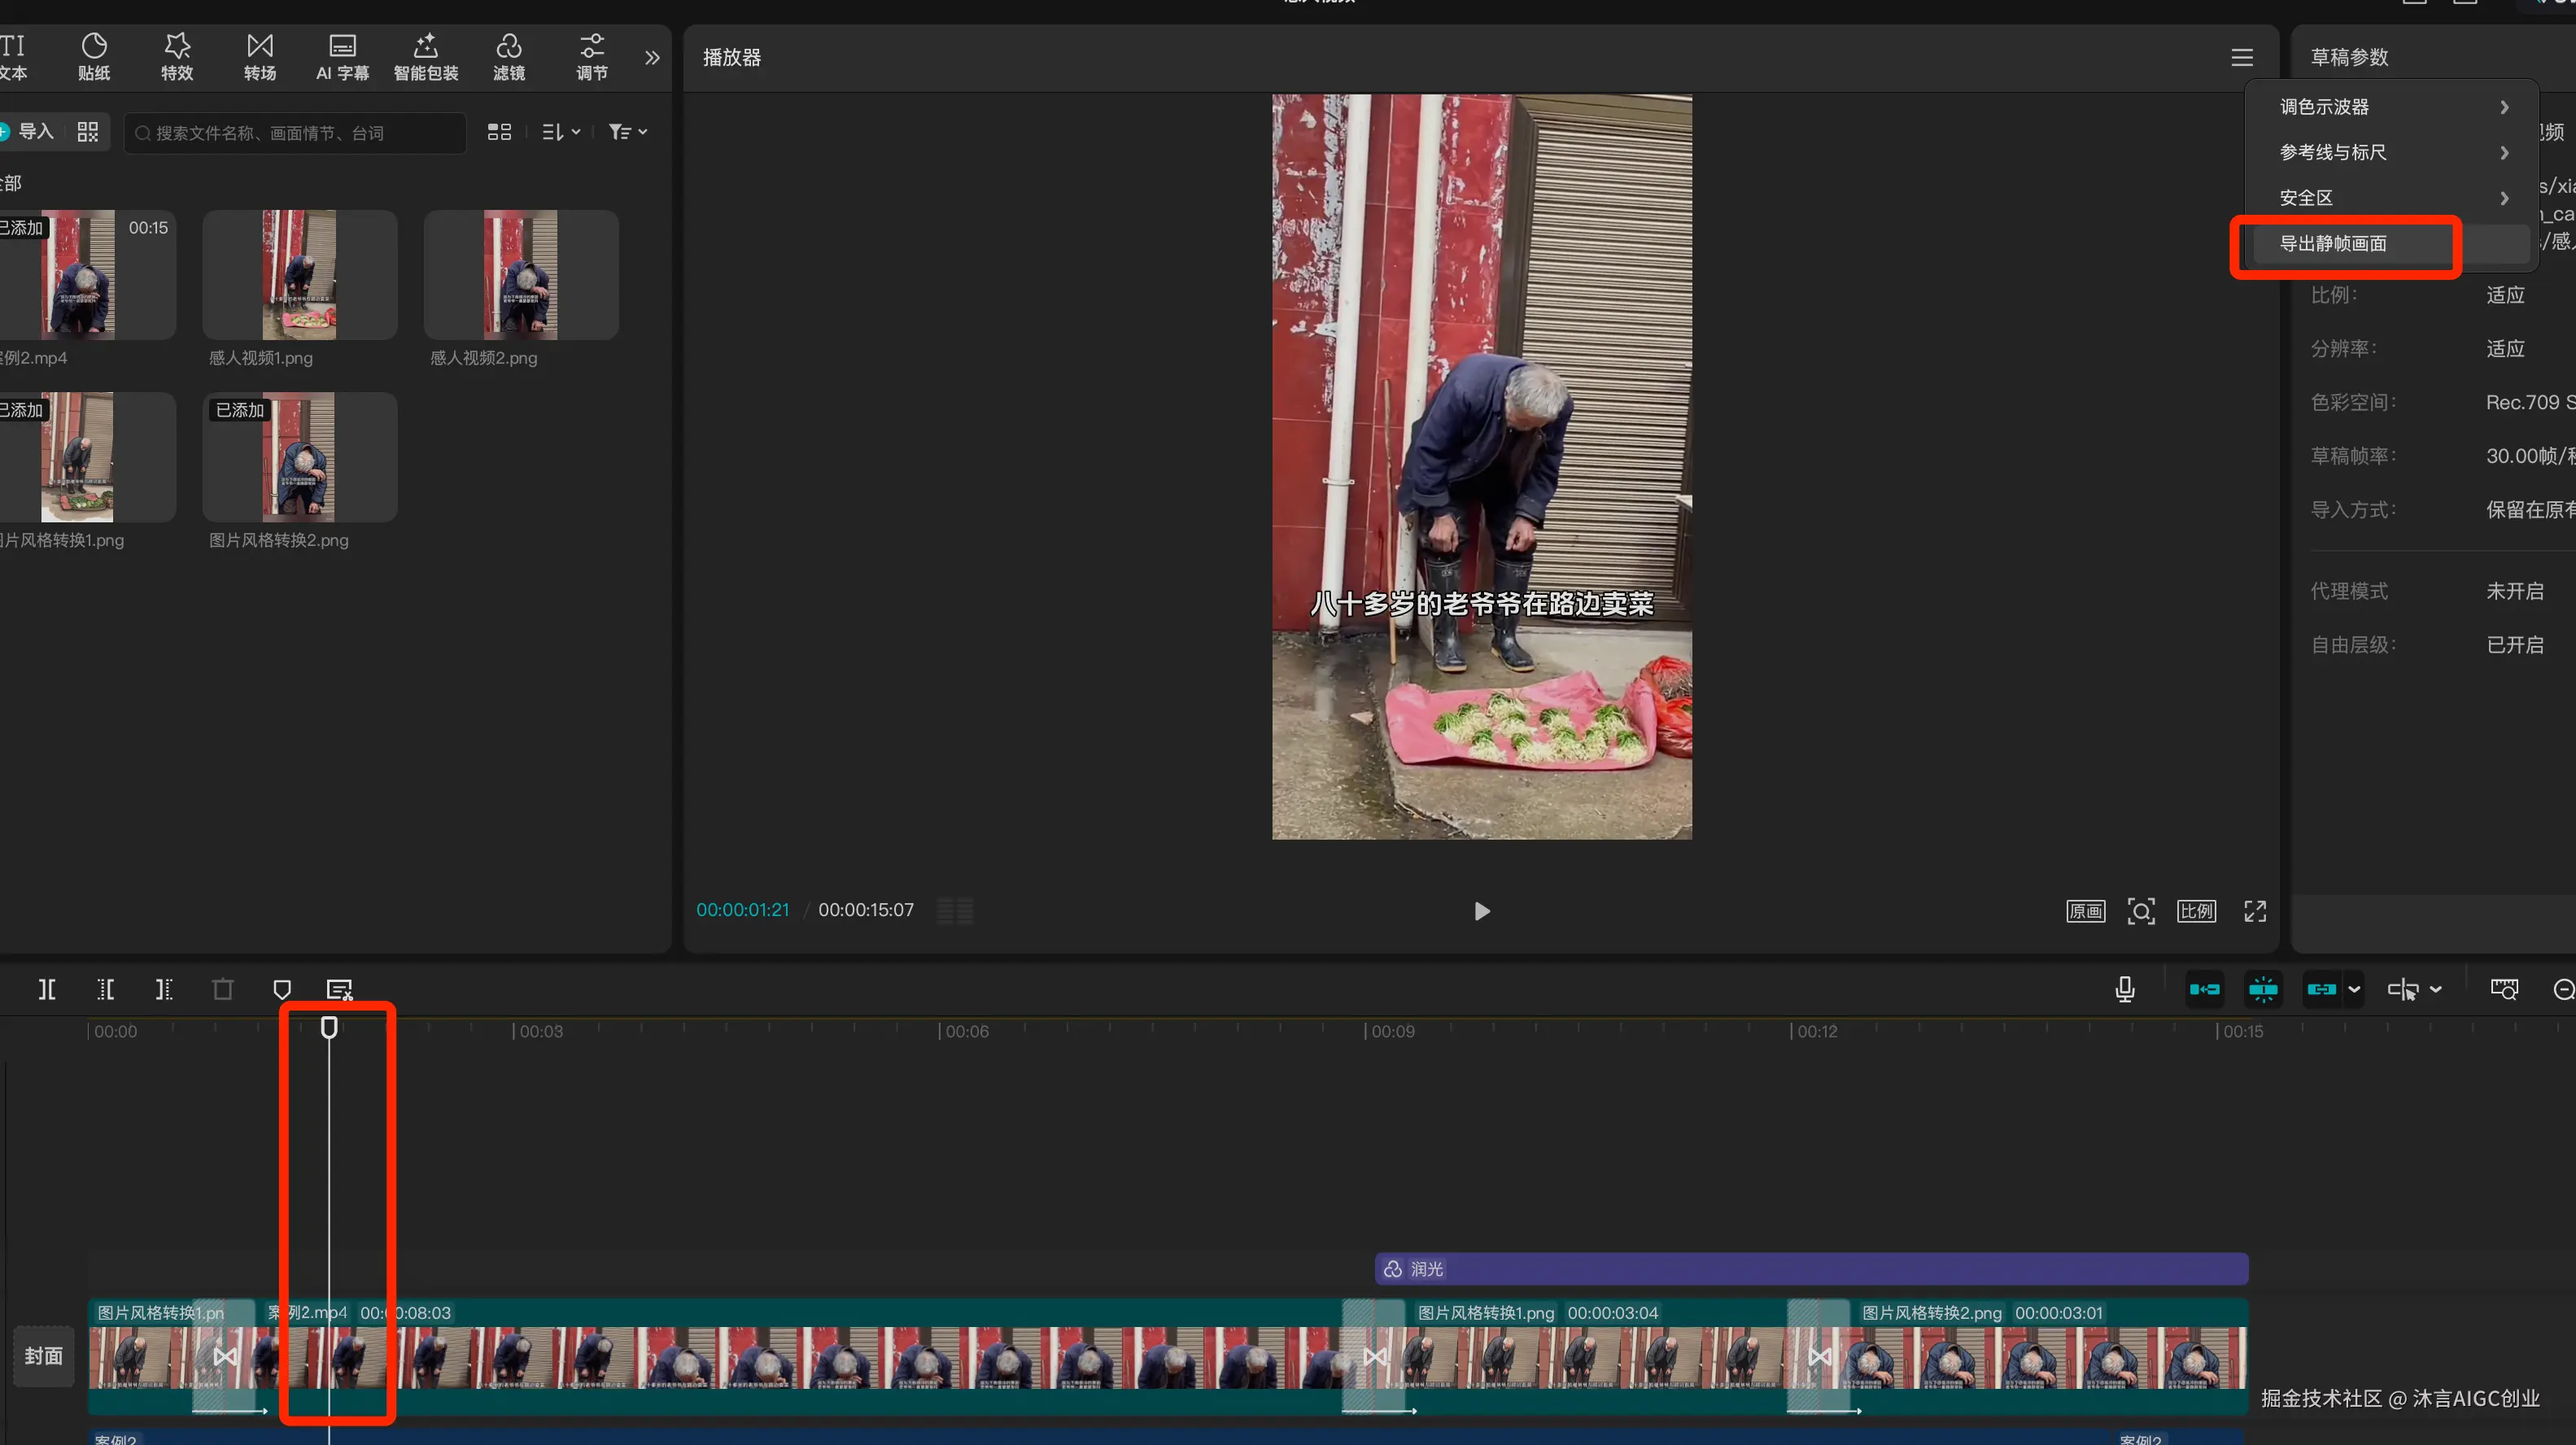Open the media sort order dropdown
Screen dimensions: 2576x1445
click(561, 132)
